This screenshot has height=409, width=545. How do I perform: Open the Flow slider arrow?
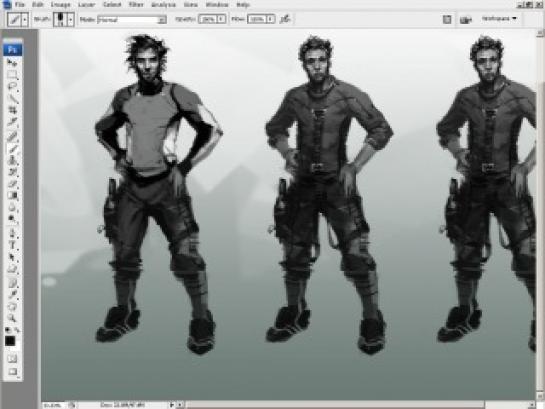[270, 19]
